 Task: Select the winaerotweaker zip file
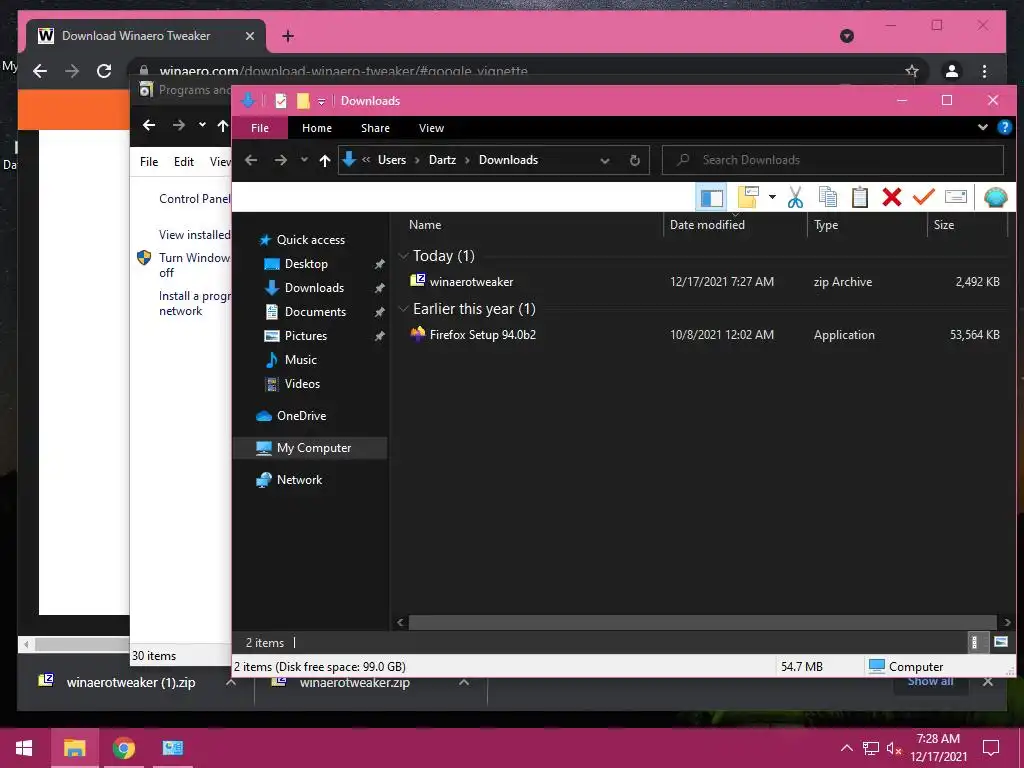[704, 281]
